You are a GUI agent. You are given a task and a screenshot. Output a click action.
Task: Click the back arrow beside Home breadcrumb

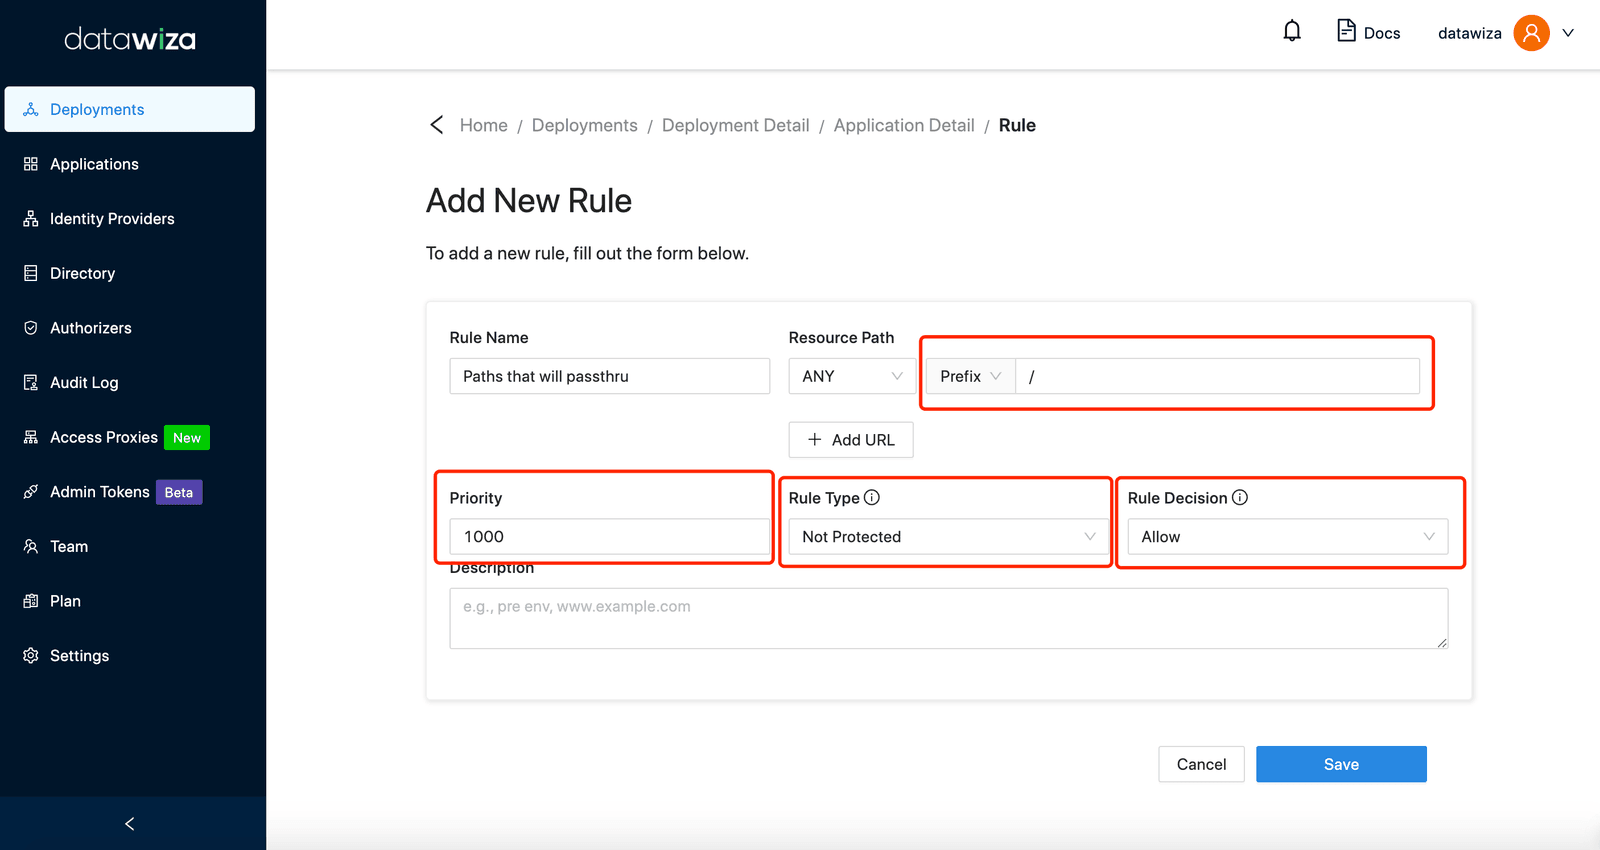point(436,125)
